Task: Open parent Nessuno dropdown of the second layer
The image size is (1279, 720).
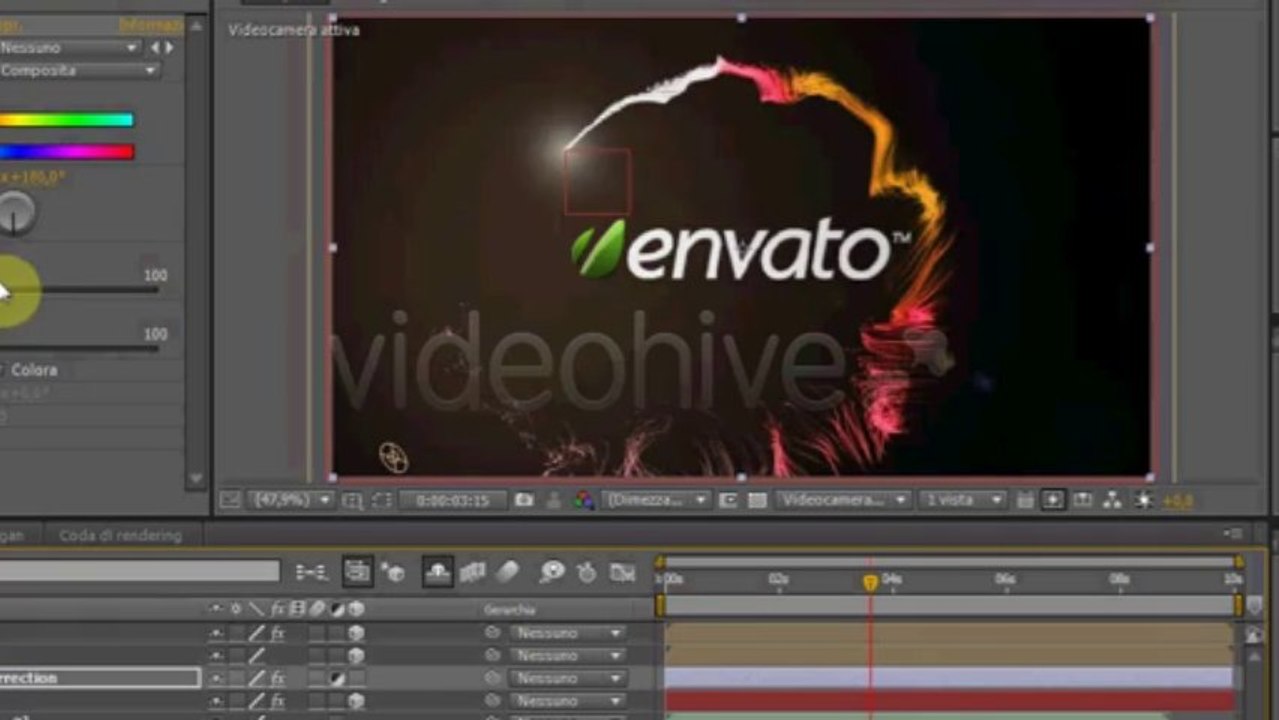Action: (567, 656)
